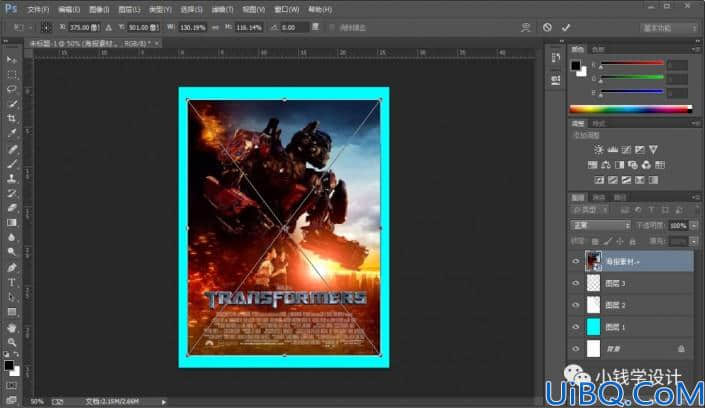Select the 图层 1 cyan layer thumbnail
The width and height of the screenshot is (705, 408).
[593, 327]
